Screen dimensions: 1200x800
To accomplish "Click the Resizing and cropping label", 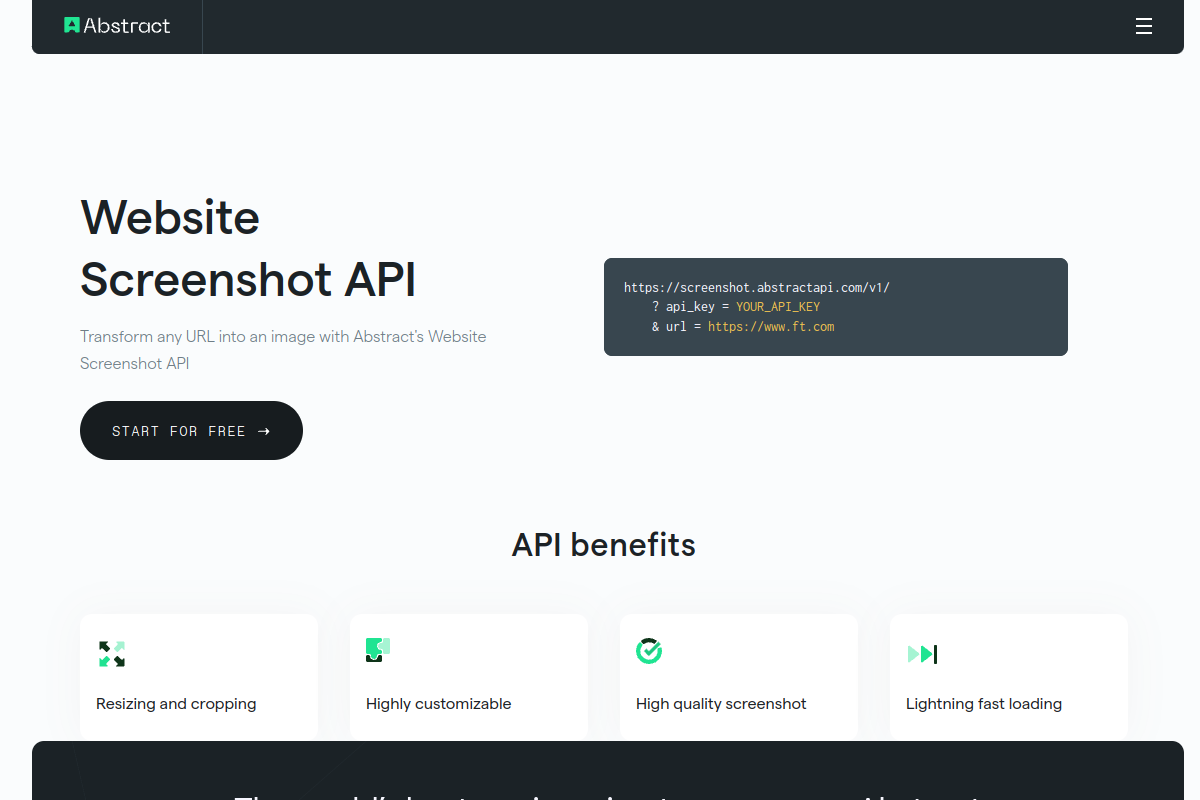I will [x=176, y=704].
